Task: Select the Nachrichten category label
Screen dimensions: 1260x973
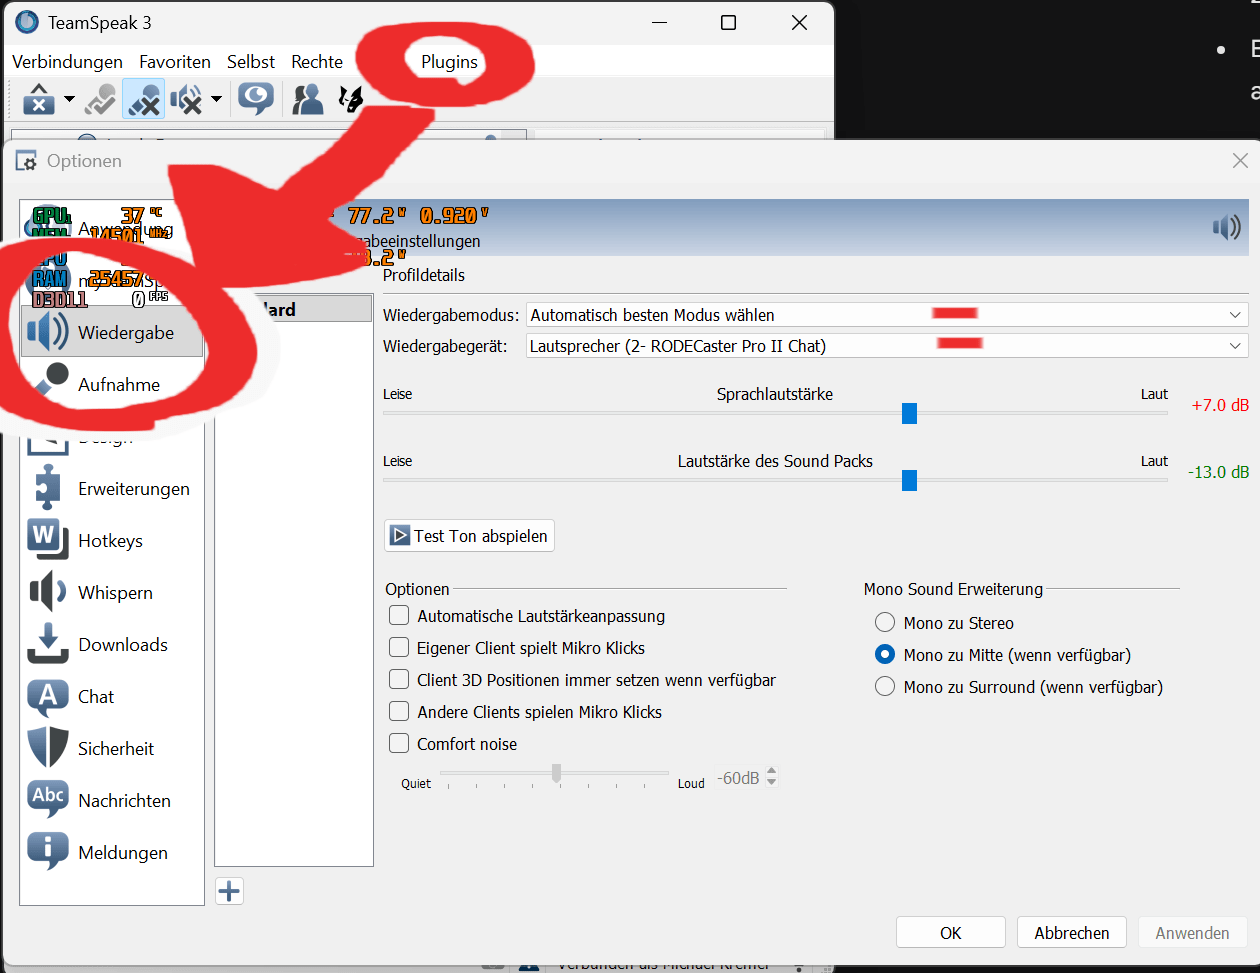Action: click(124, 801)
